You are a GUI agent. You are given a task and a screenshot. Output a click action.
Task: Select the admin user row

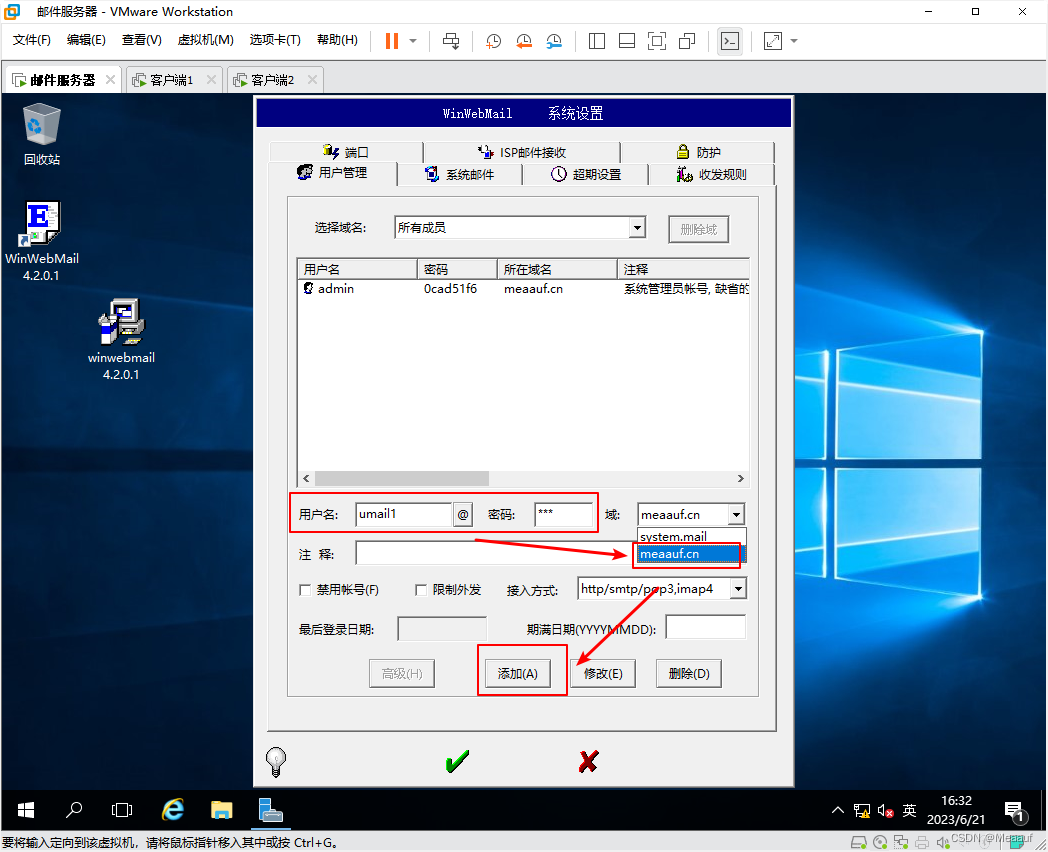pos(523,289)
